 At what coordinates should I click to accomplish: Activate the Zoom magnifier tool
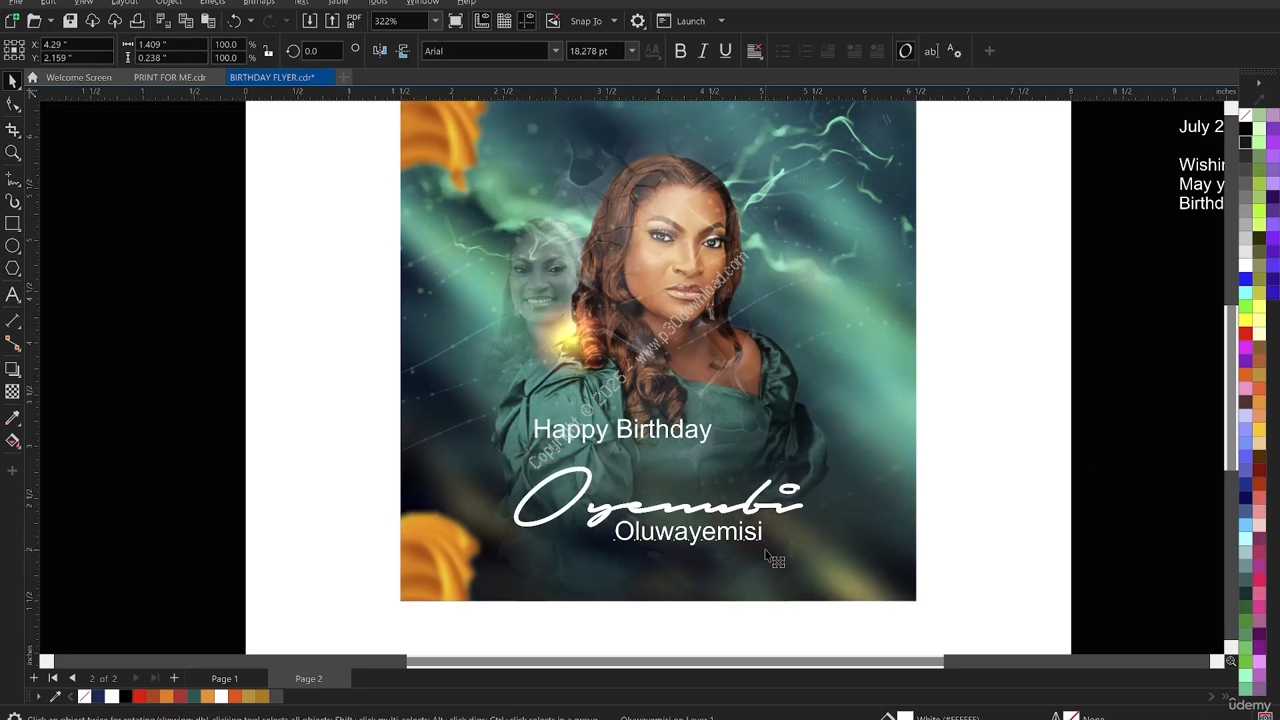pyautogui.click(x=12, y=153)
